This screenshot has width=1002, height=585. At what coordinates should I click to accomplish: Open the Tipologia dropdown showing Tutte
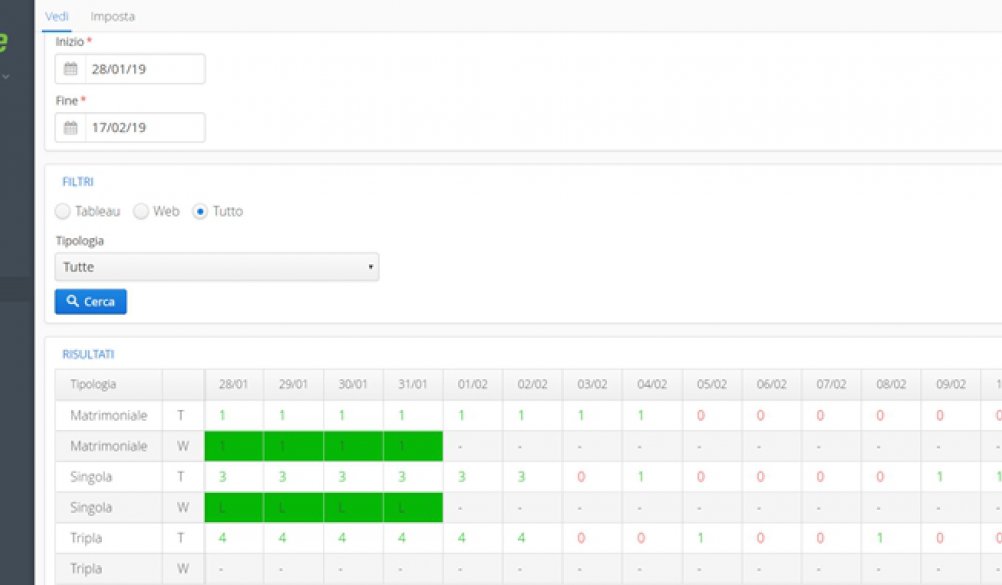coord(216,267)
